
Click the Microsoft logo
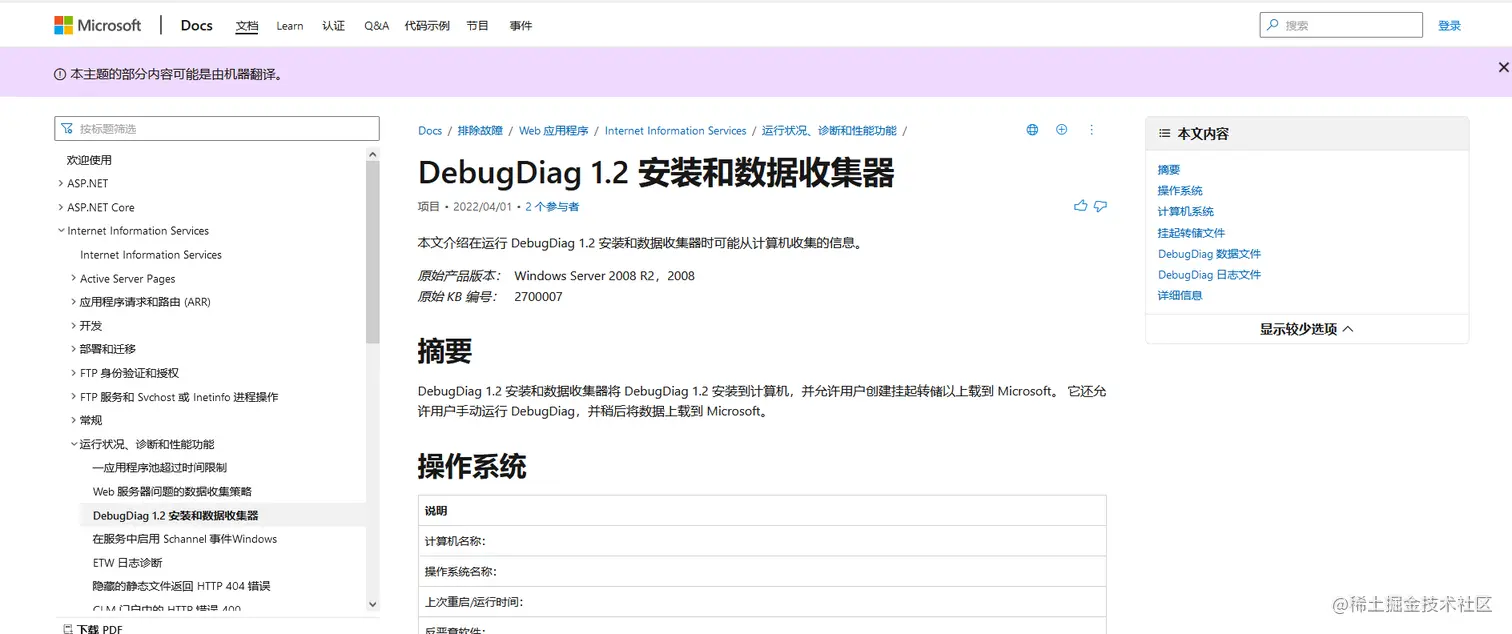click(x=98, y=25)
